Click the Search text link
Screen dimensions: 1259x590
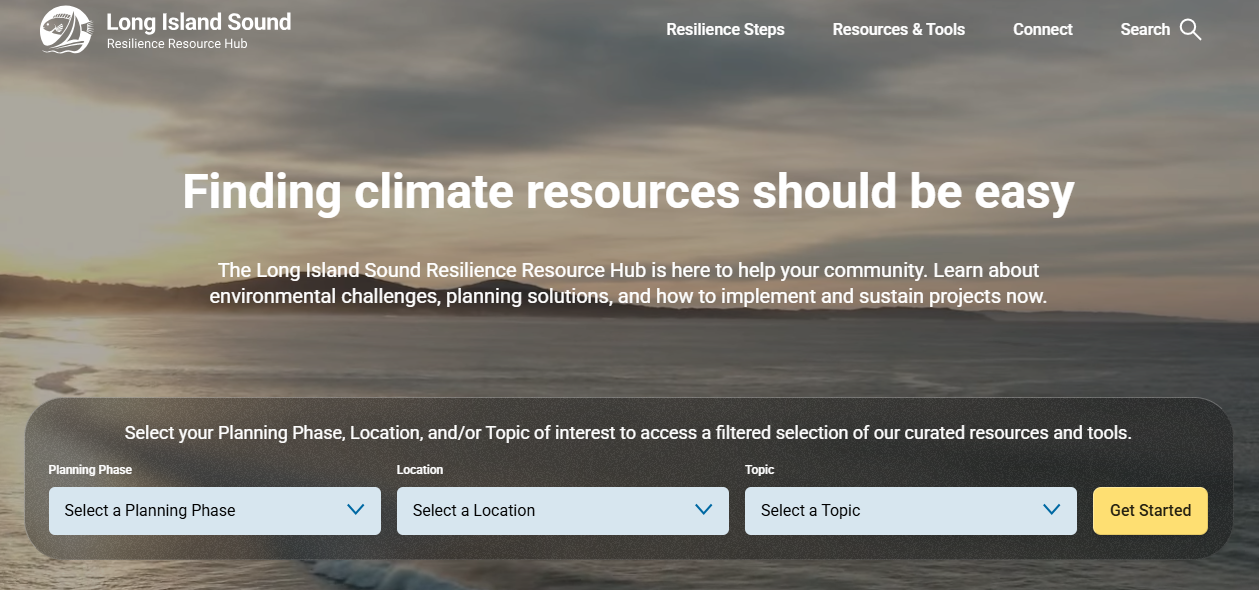1145,29
